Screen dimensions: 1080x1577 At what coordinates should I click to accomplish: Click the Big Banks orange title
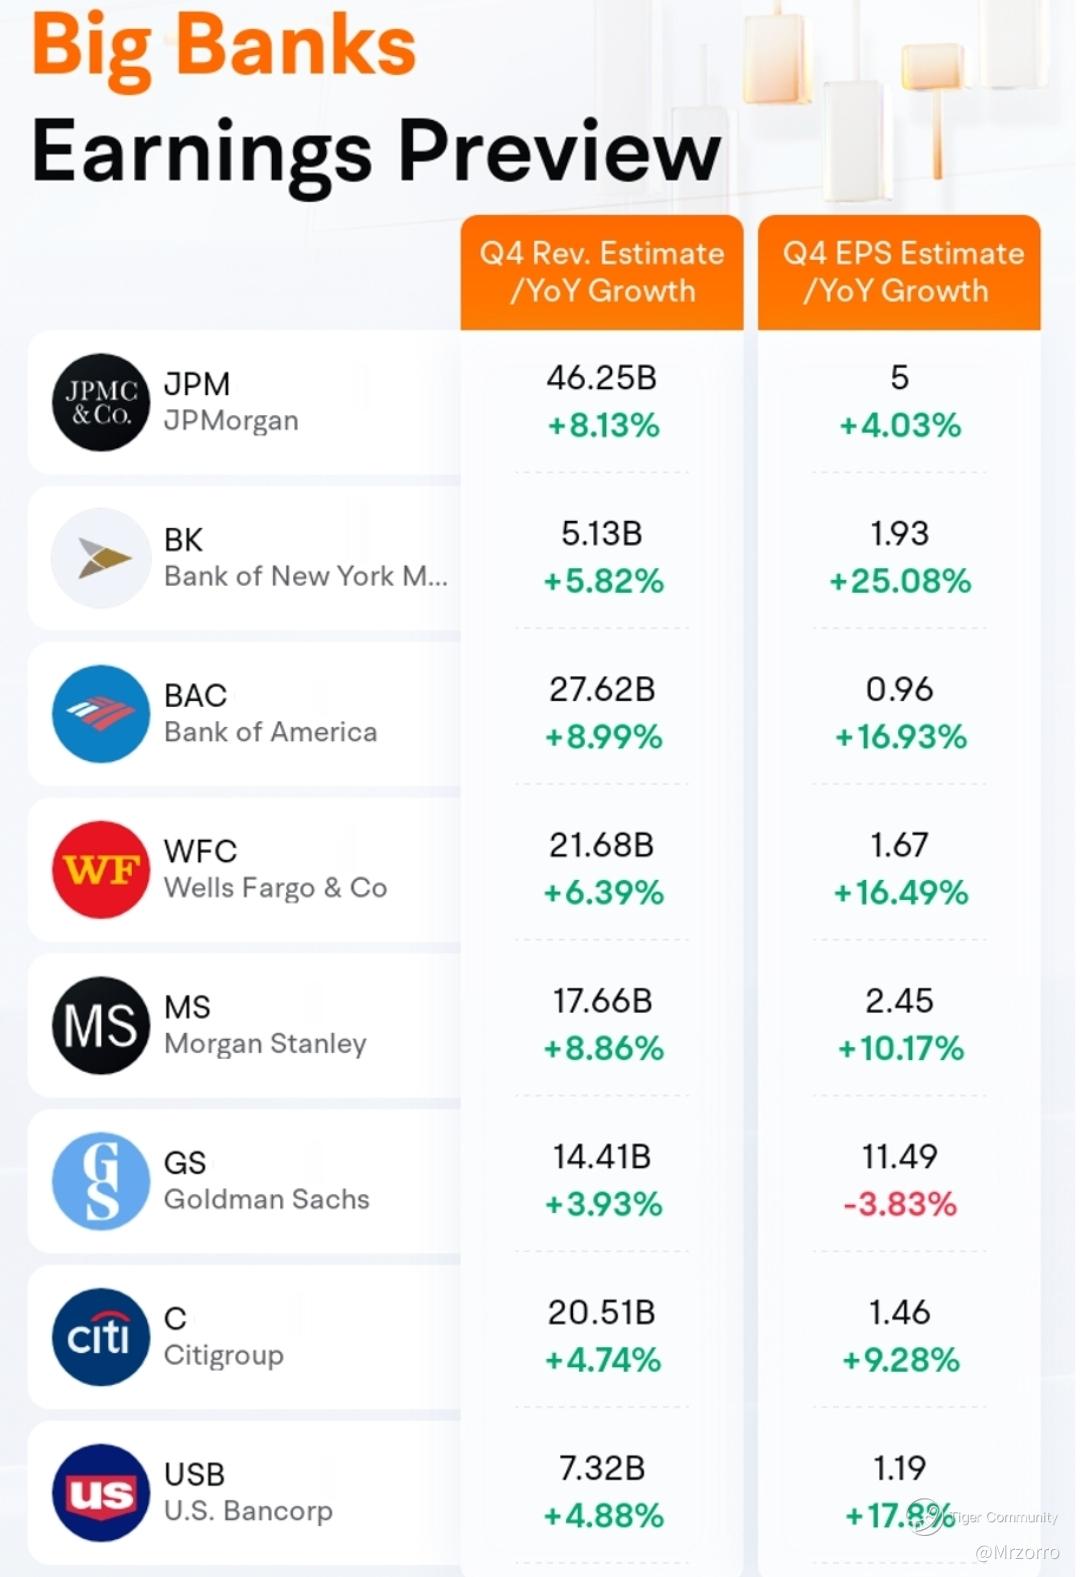pyautogui.click(x=224, y=46)
